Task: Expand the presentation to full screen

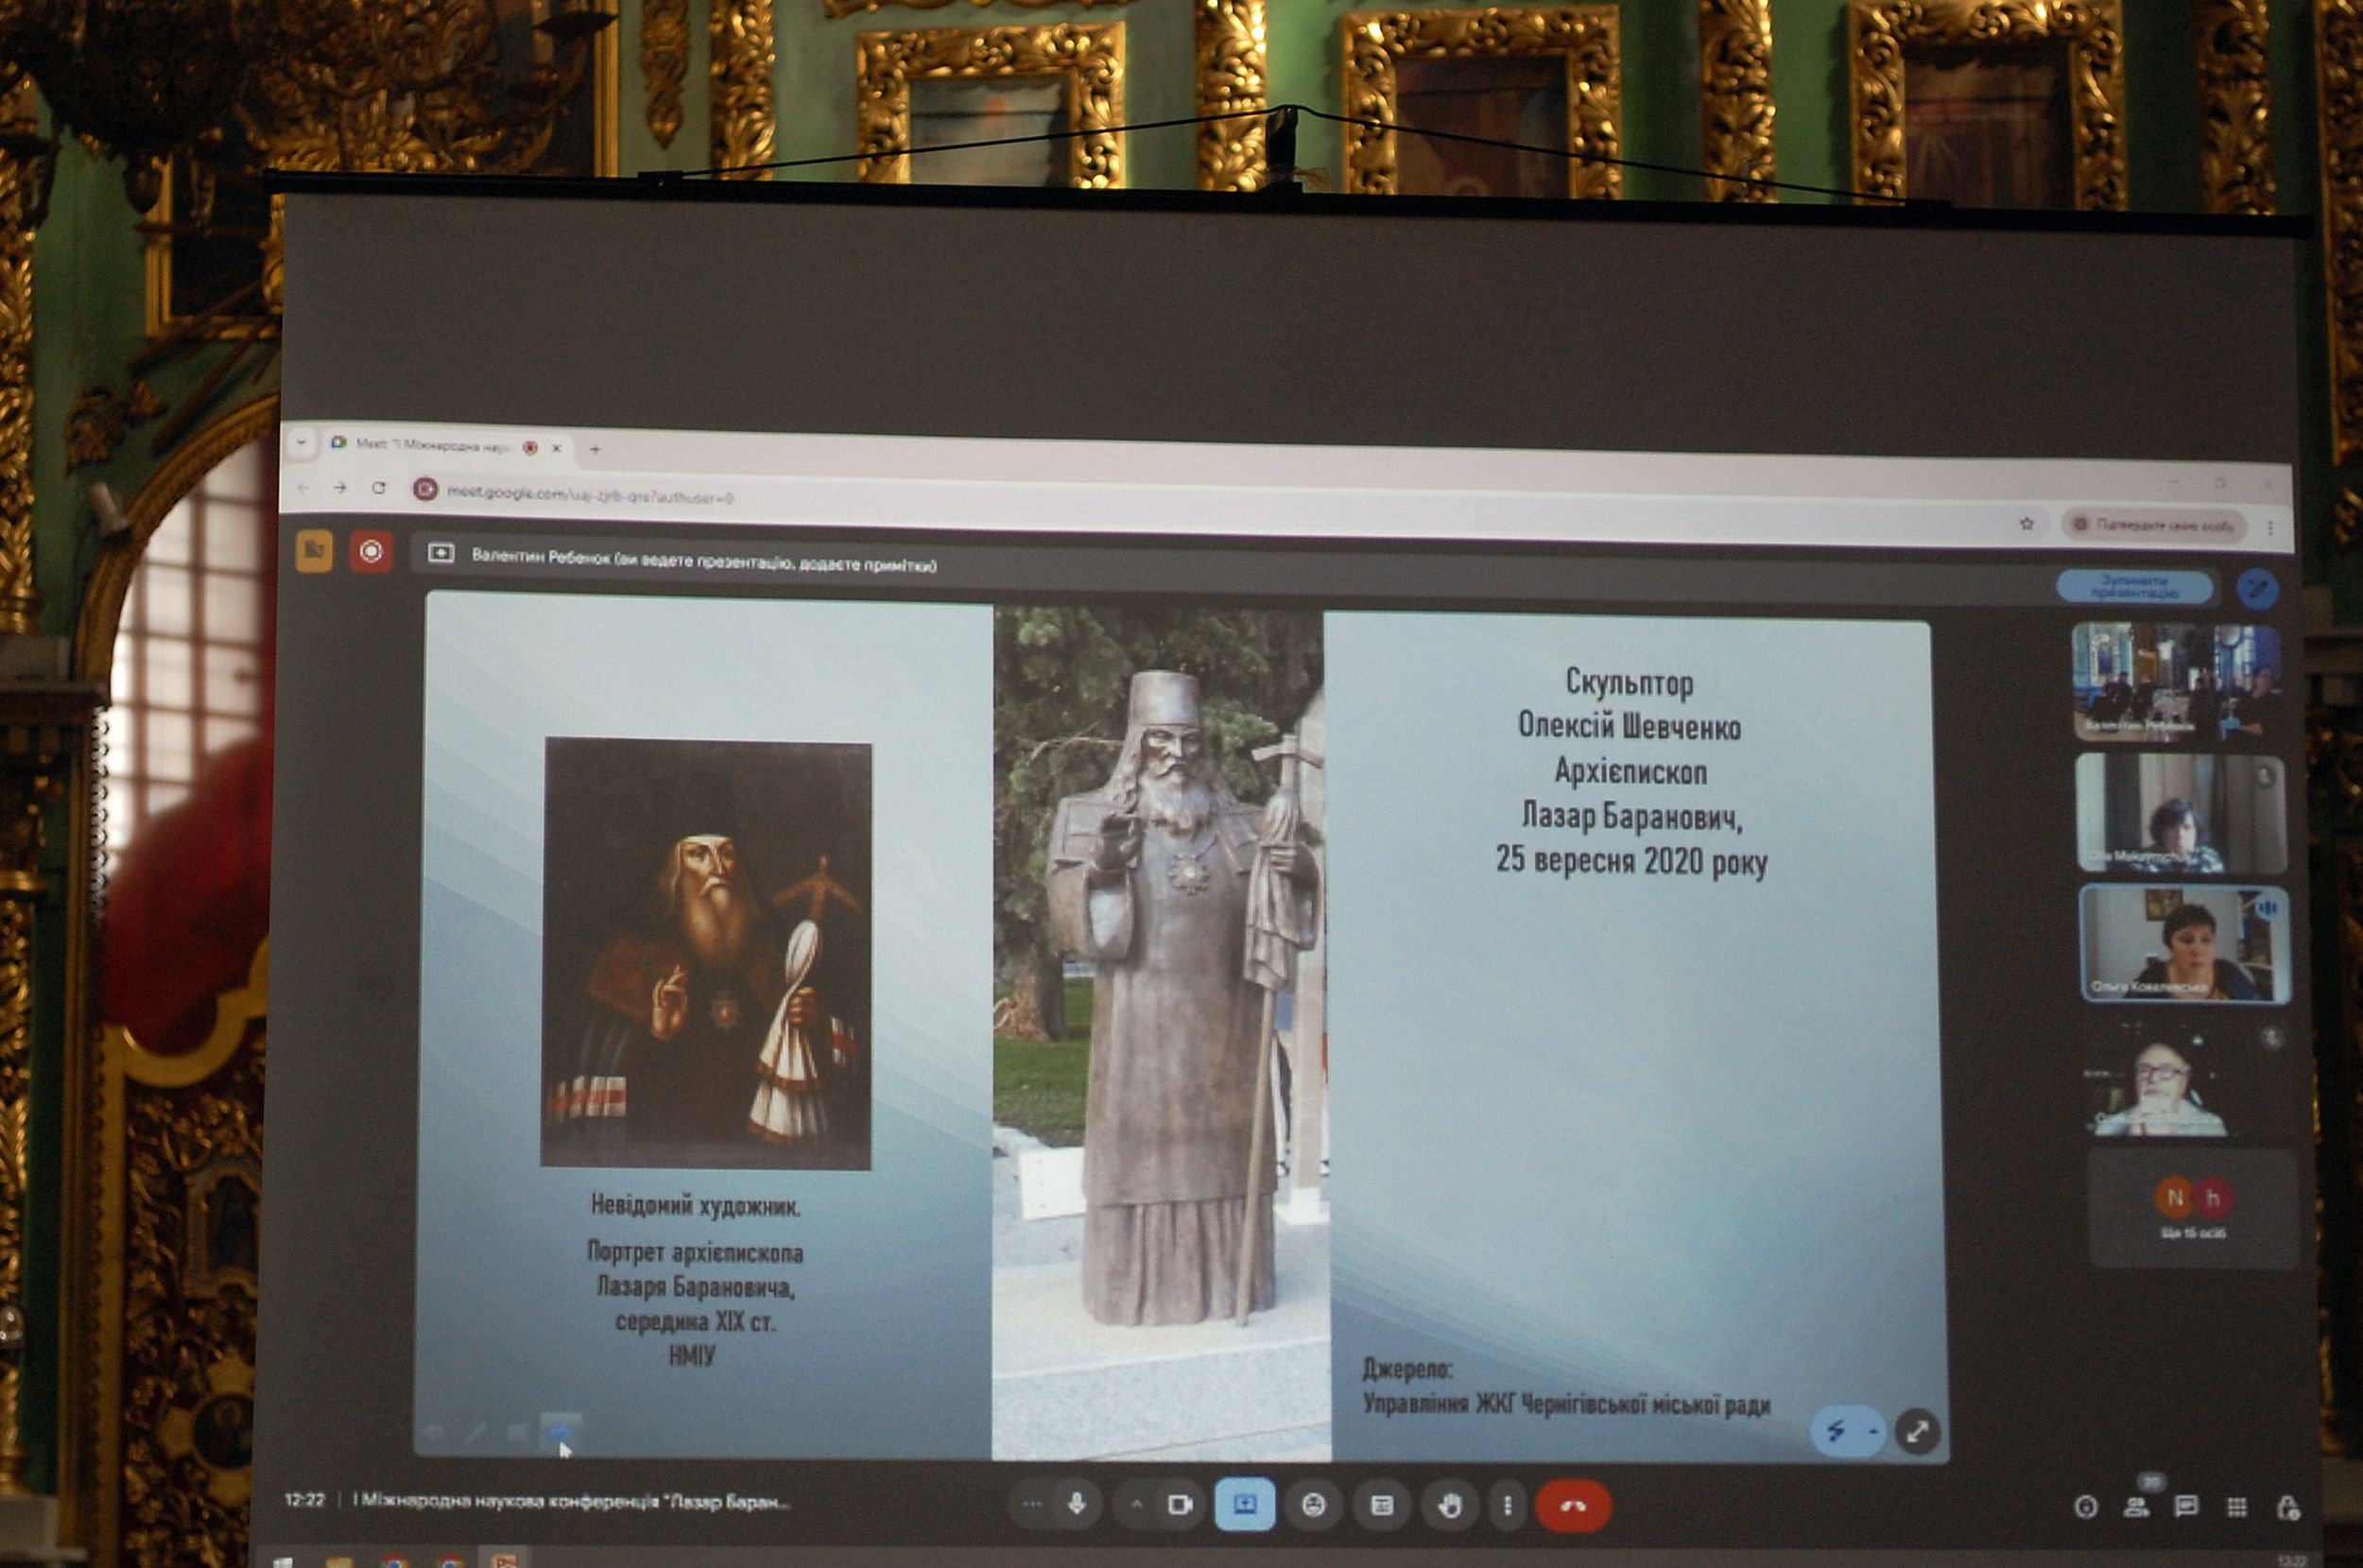Action: 1917,1432
